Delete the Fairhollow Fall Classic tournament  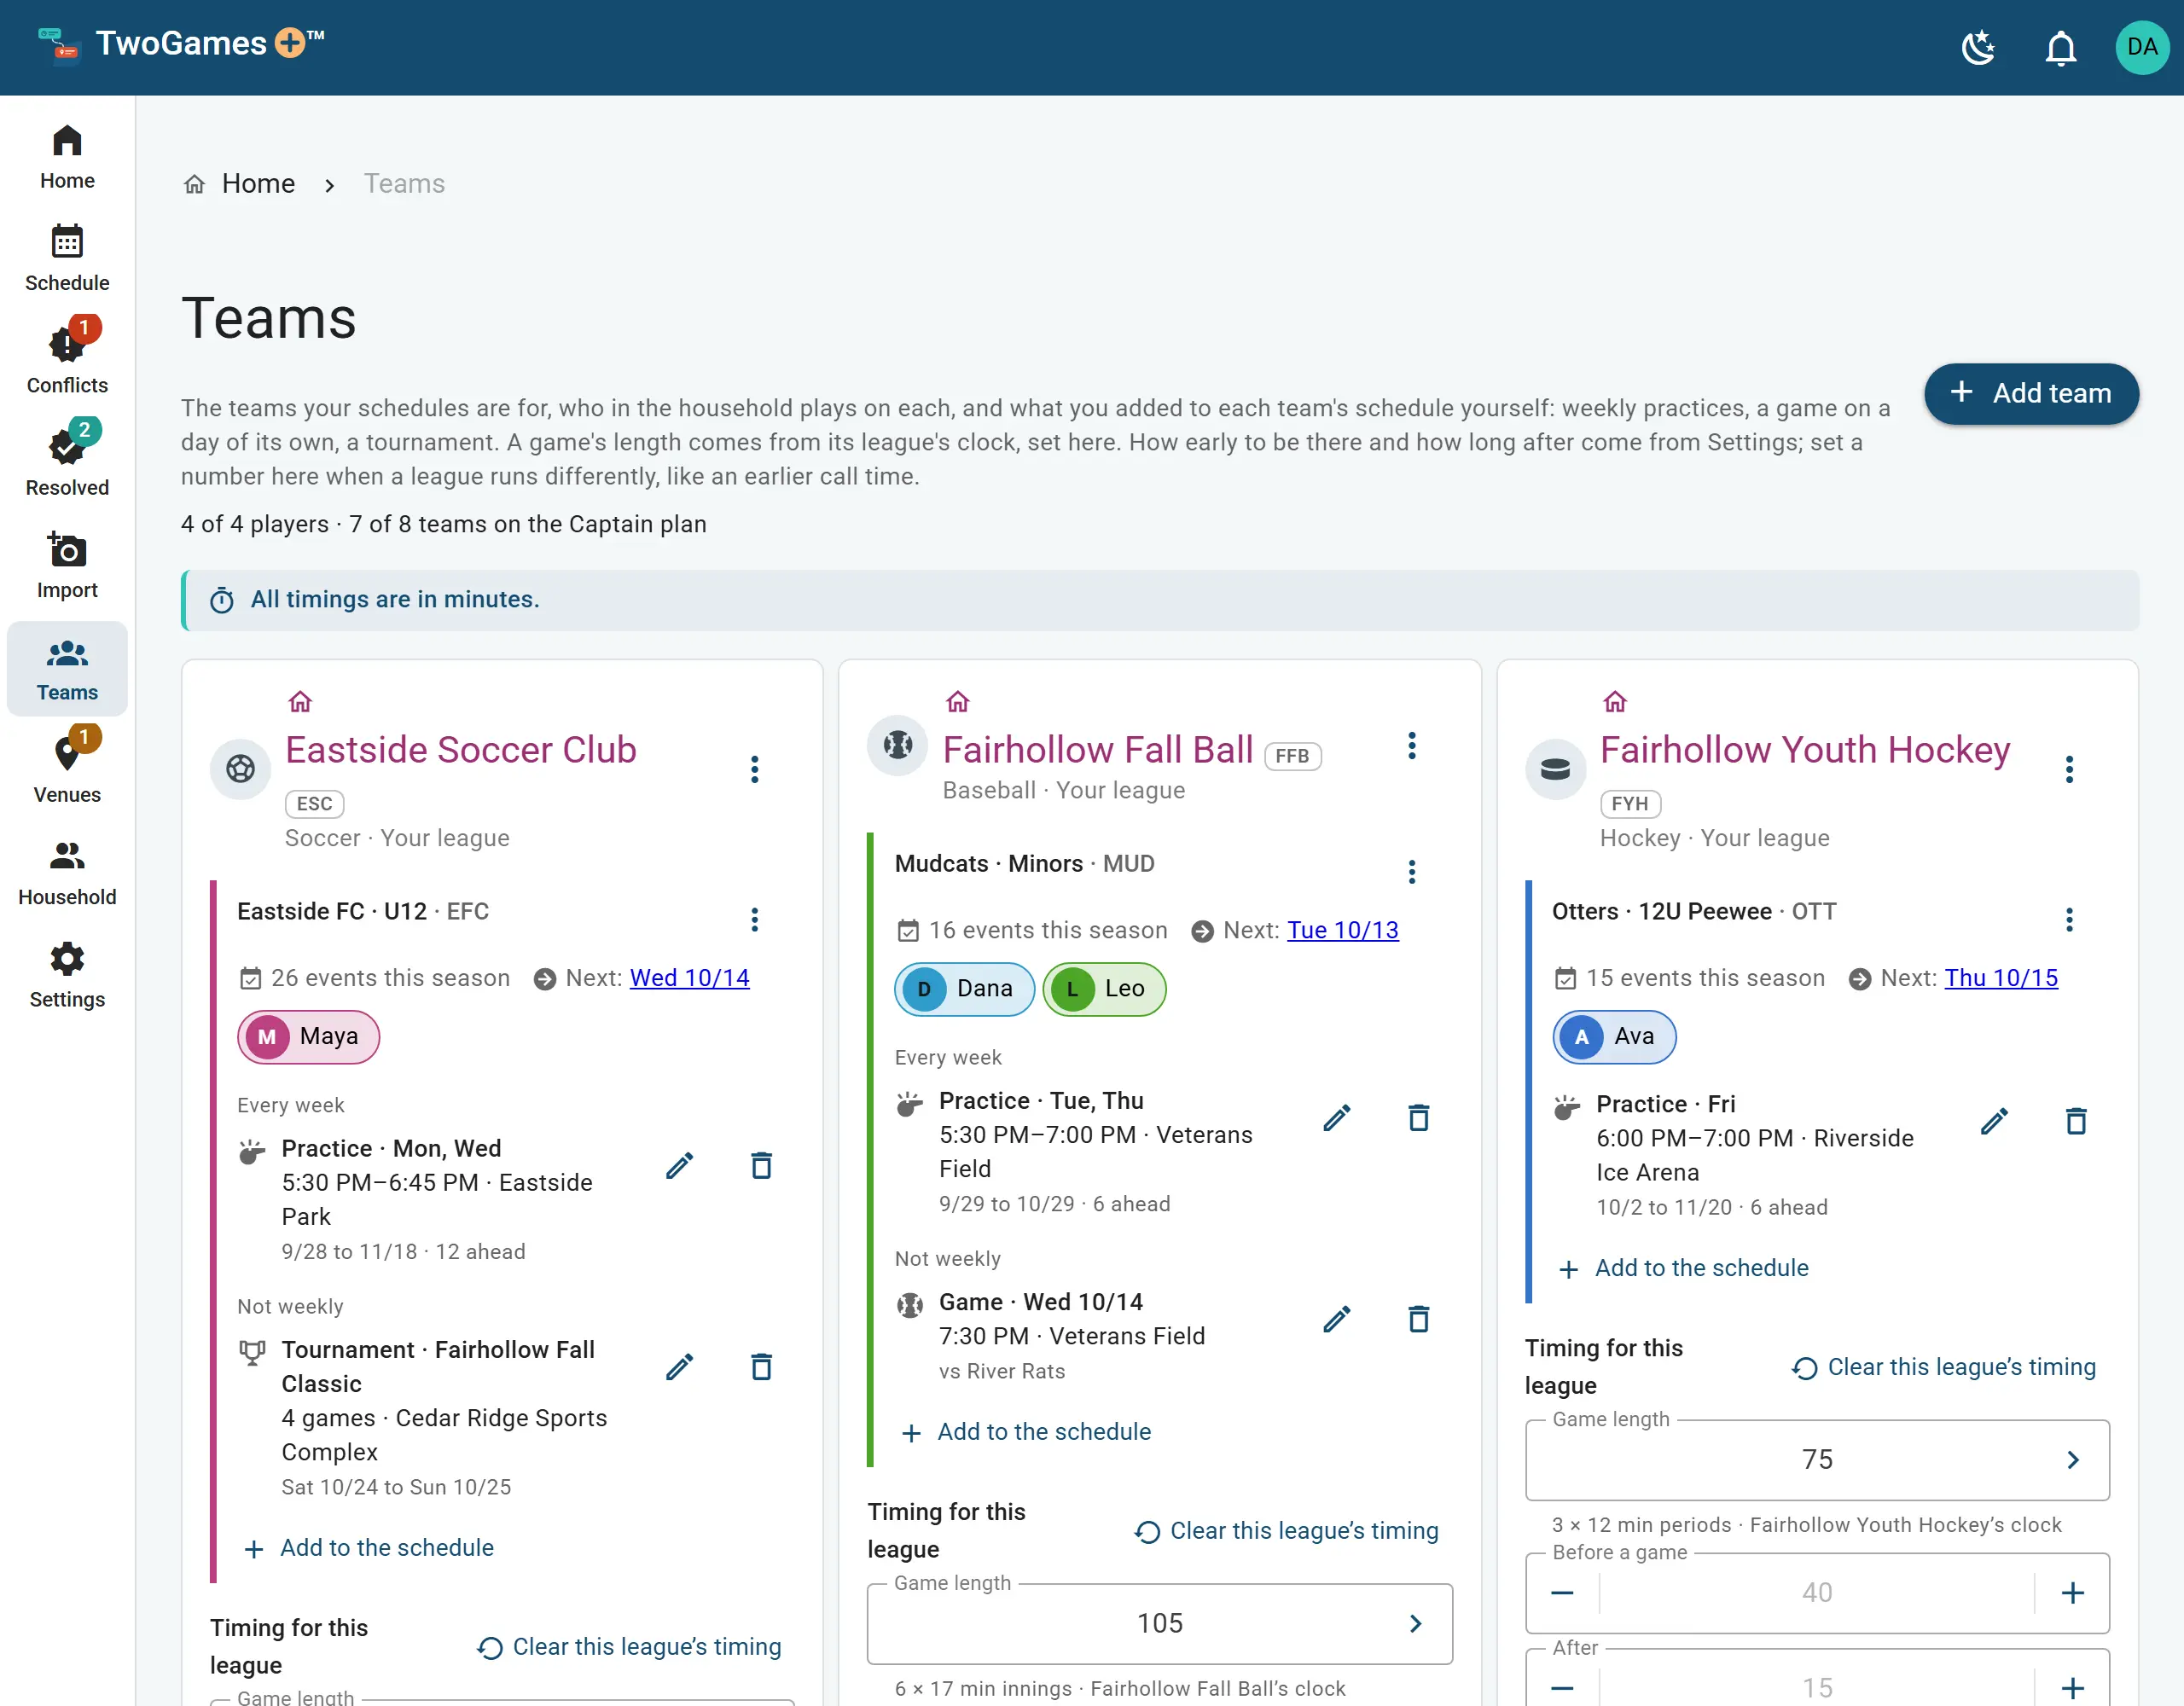coord(761,1366)
